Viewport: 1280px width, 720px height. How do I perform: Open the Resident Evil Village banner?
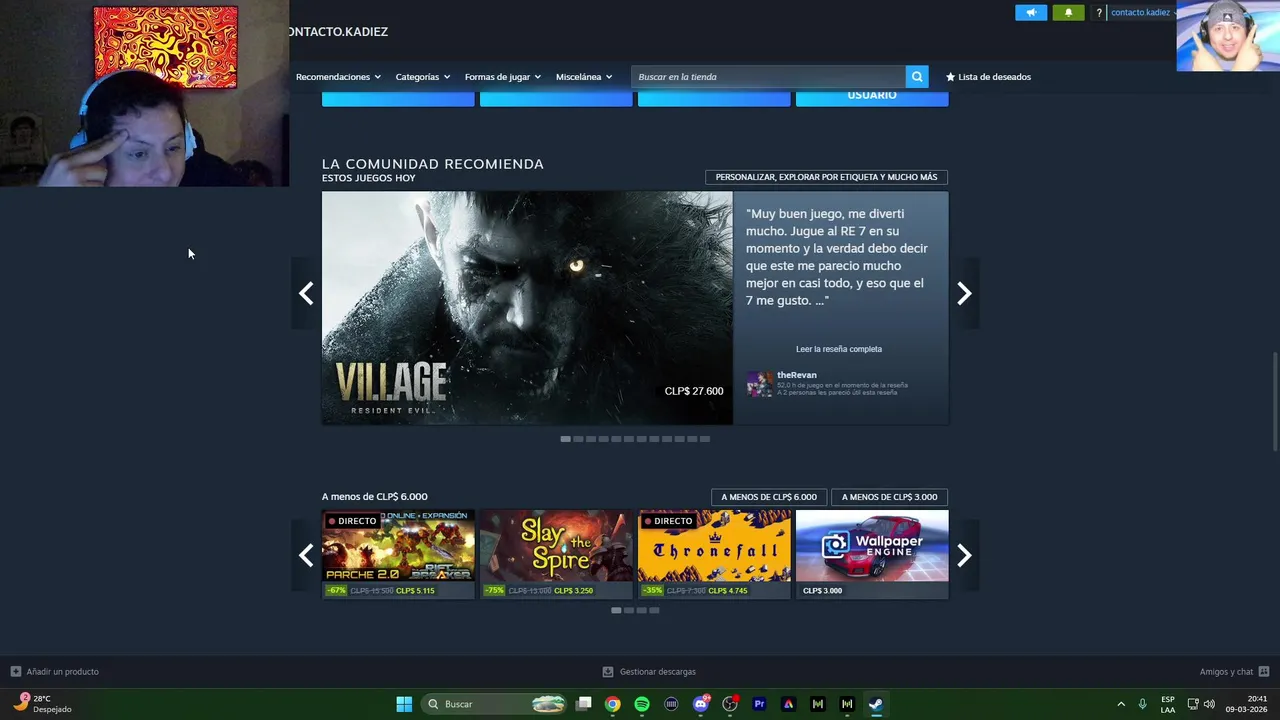point(527,308)
